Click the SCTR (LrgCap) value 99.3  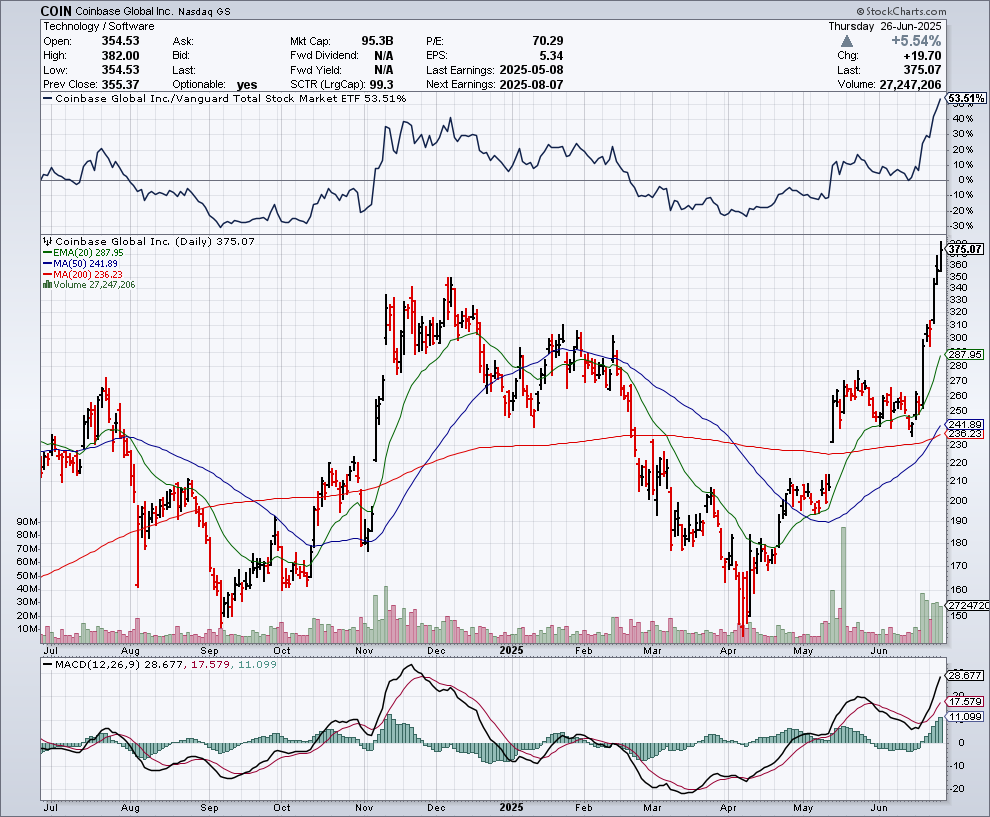(383, 84)
